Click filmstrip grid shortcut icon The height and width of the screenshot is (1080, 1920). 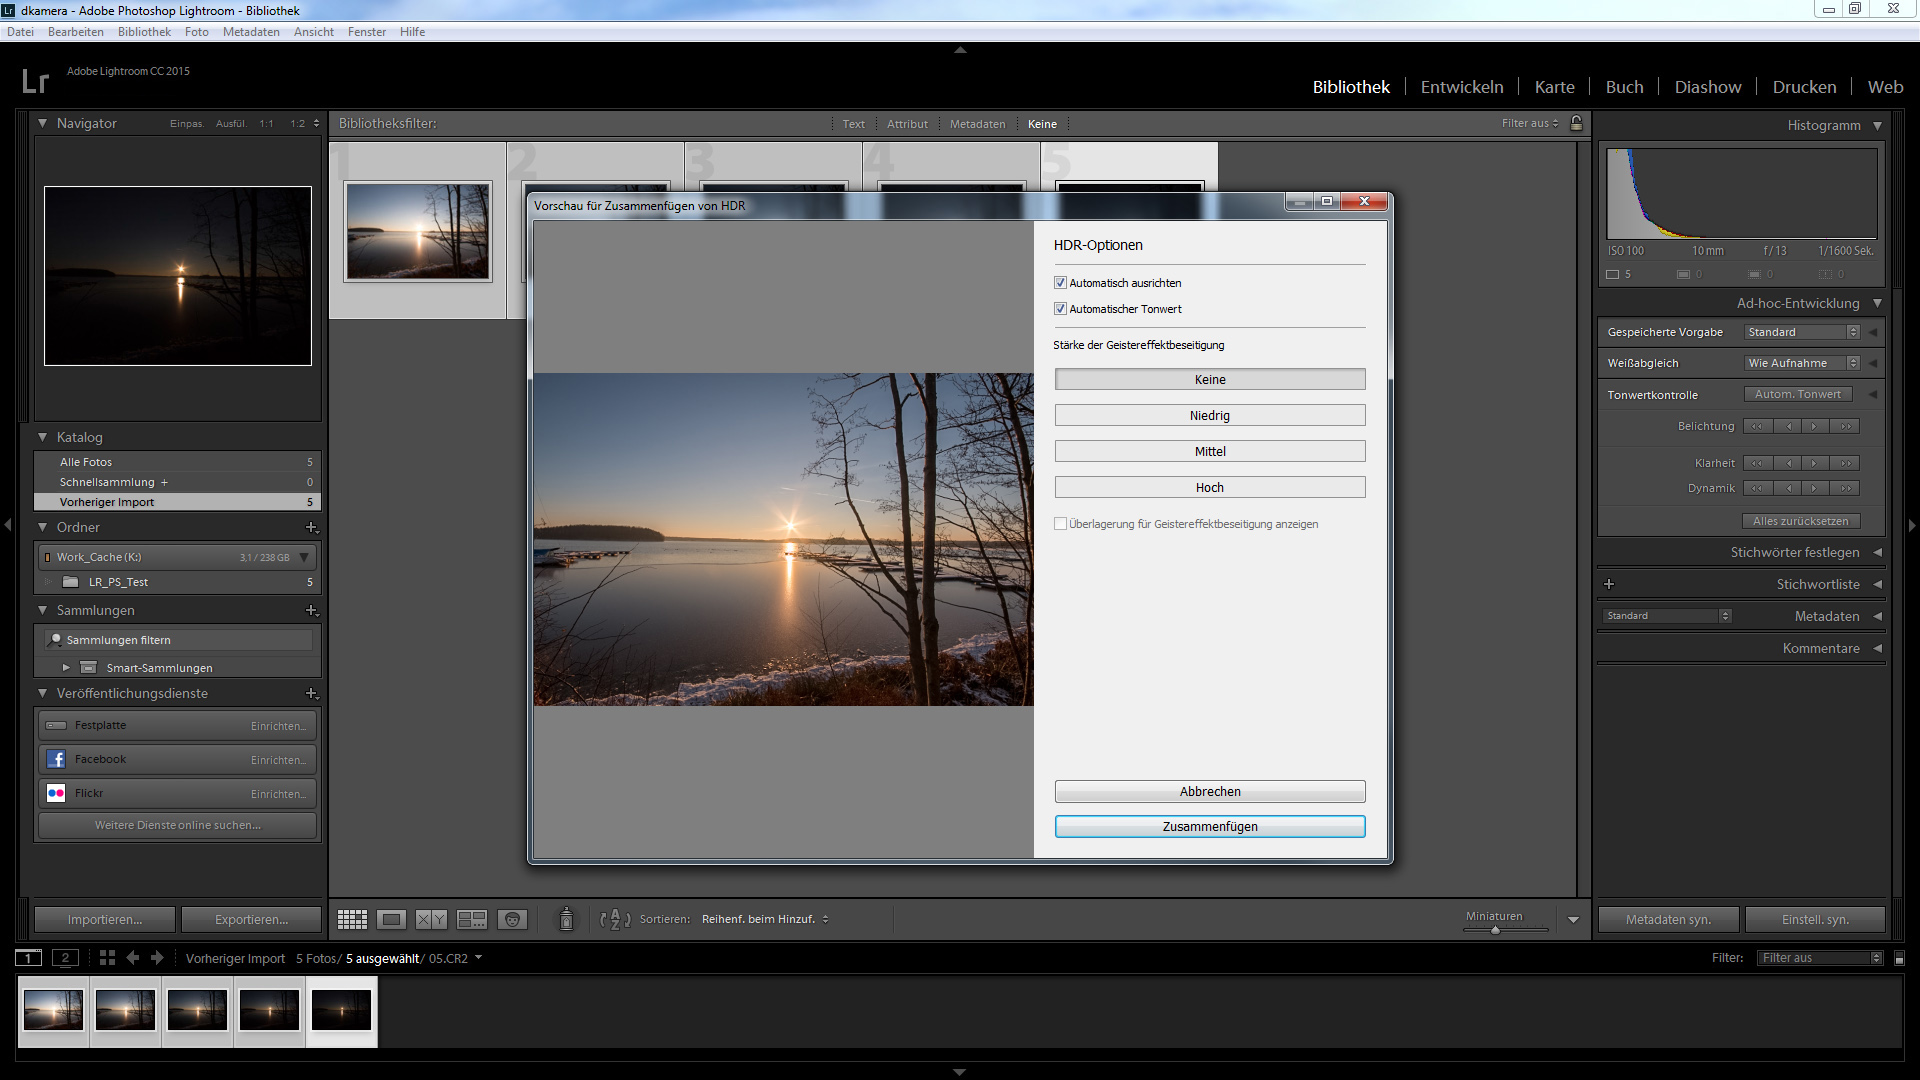[x=107, y=958]
